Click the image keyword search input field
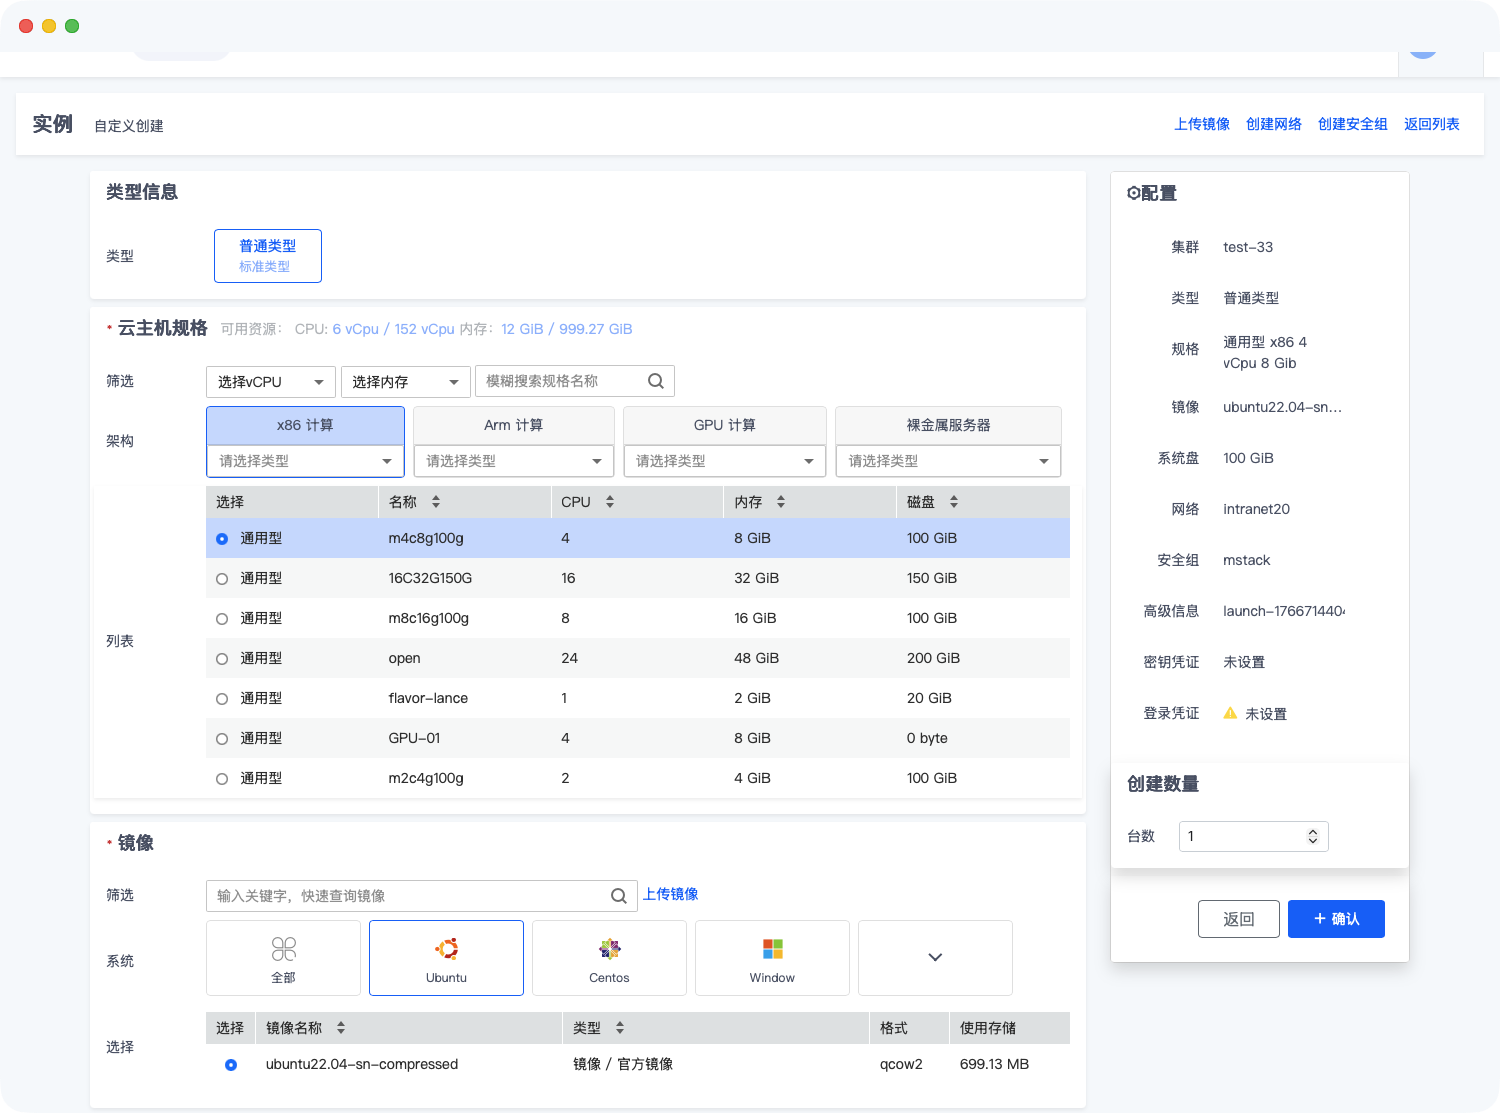The width and height of the screenshot is (1500, 1113). pyautogui.click(x=410, y=896)
